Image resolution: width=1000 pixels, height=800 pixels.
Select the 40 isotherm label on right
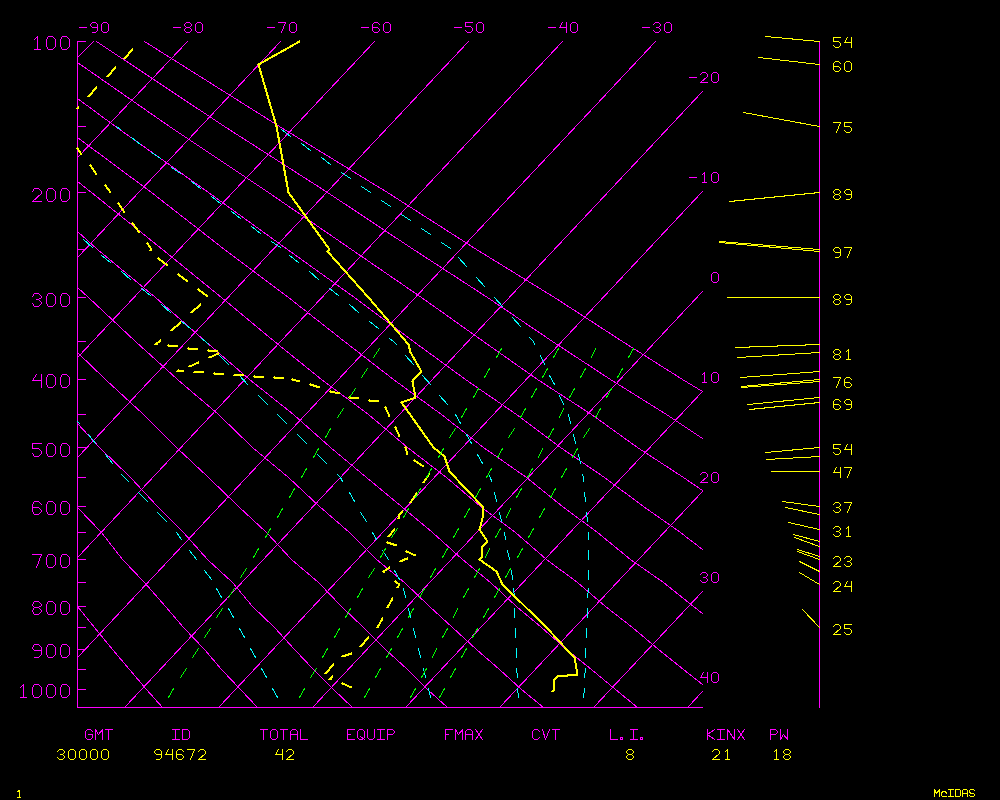709,678
